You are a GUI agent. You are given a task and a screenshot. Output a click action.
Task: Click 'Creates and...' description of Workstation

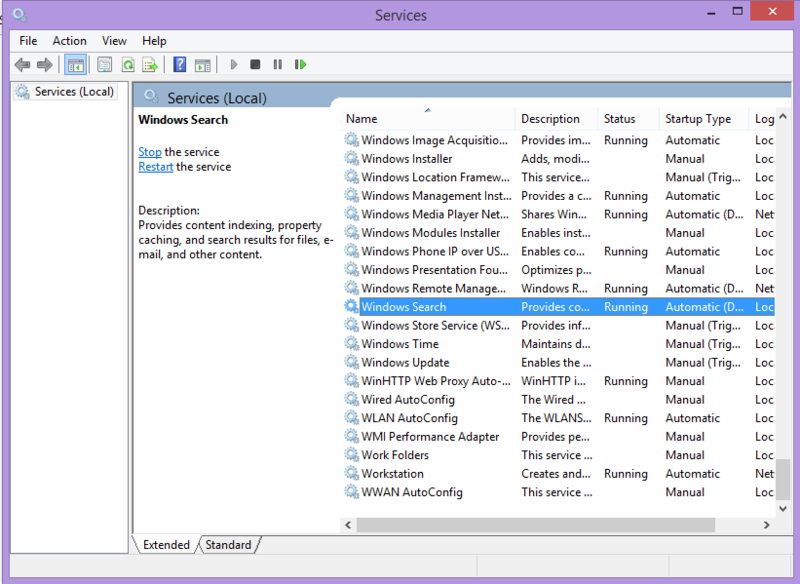556,473
